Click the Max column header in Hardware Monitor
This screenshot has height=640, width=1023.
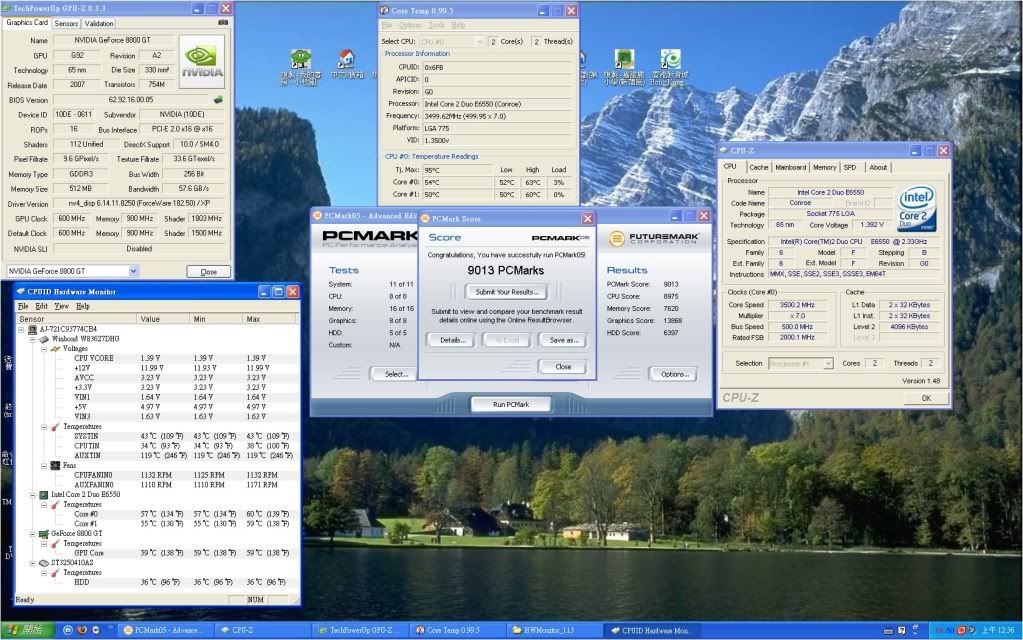269,319
